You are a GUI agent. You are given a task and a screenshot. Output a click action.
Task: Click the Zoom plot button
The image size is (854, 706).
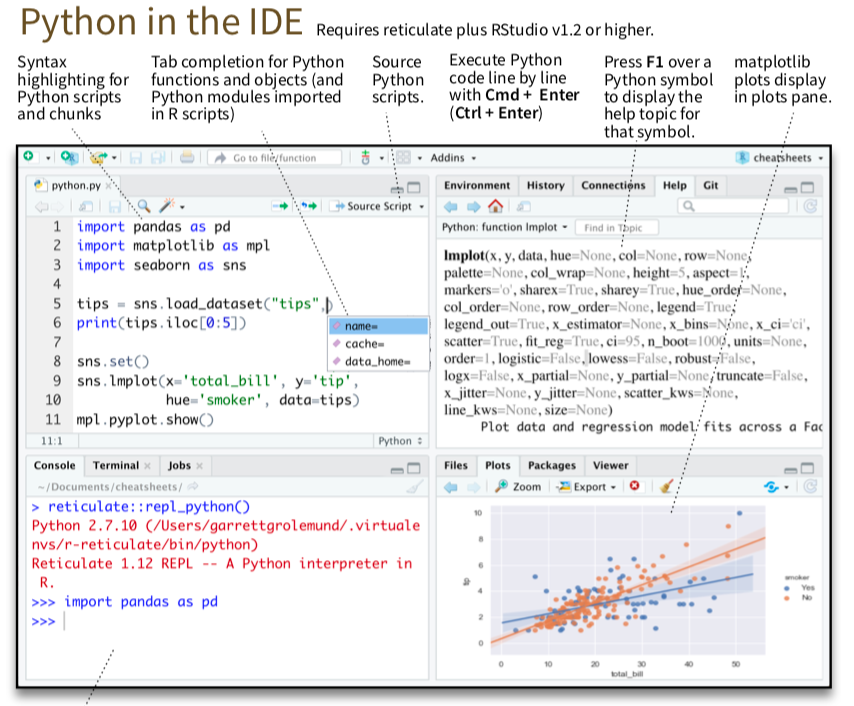click(x=518, y=486)
